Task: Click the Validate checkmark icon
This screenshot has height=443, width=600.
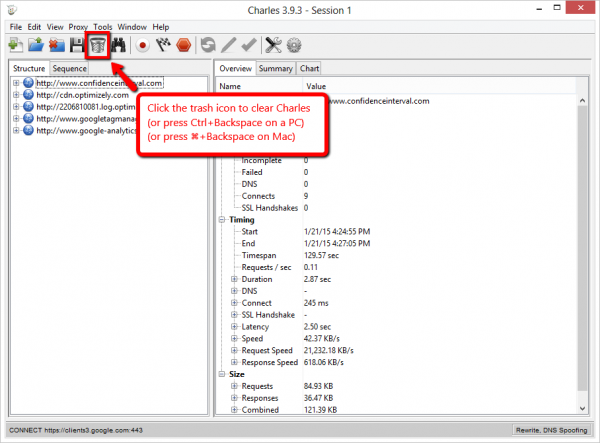Action: point(249,45)
